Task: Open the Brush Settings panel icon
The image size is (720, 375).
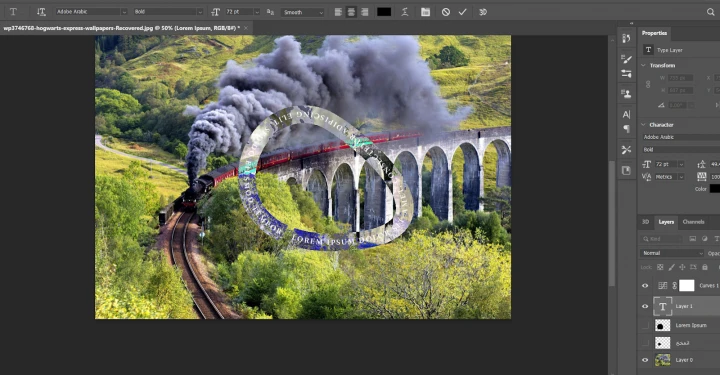Action: click(626, 59)
